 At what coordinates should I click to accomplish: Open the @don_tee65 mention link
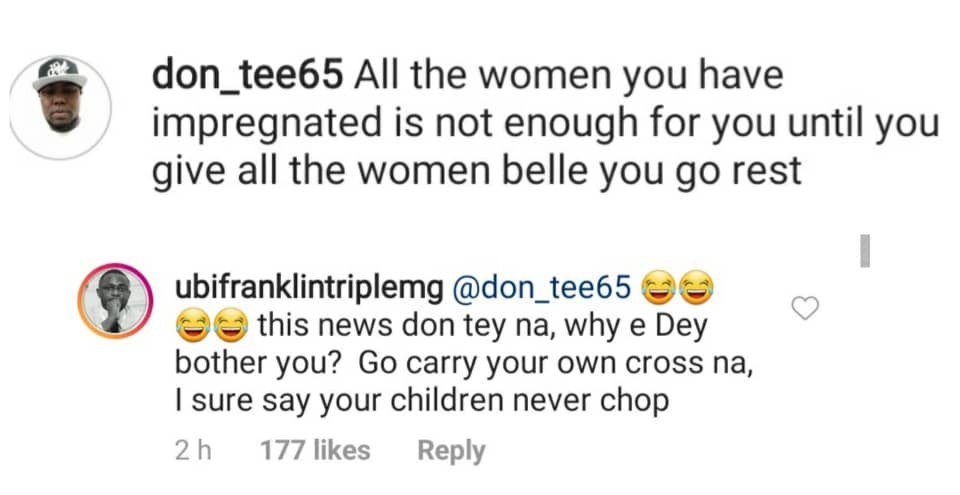click(x=542, y=287)
